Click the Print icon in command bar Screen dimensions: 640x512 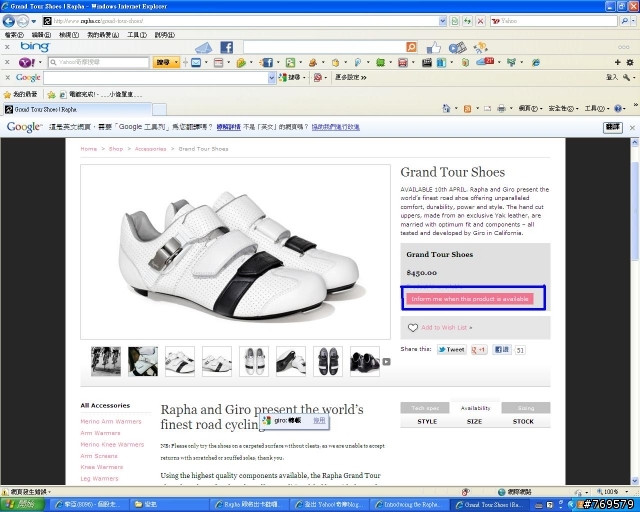[x=501, y=109]
